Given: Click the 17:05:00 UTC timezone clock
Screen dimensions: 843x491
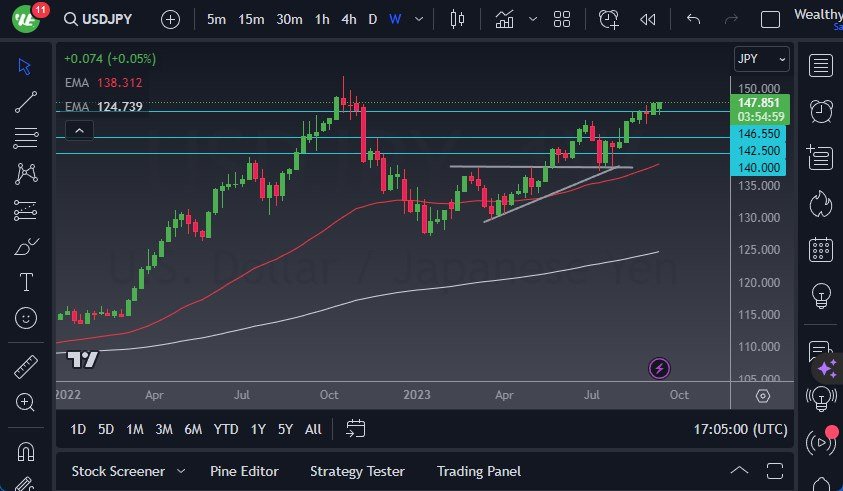Looking at the screenshot, I should (739, 429).
